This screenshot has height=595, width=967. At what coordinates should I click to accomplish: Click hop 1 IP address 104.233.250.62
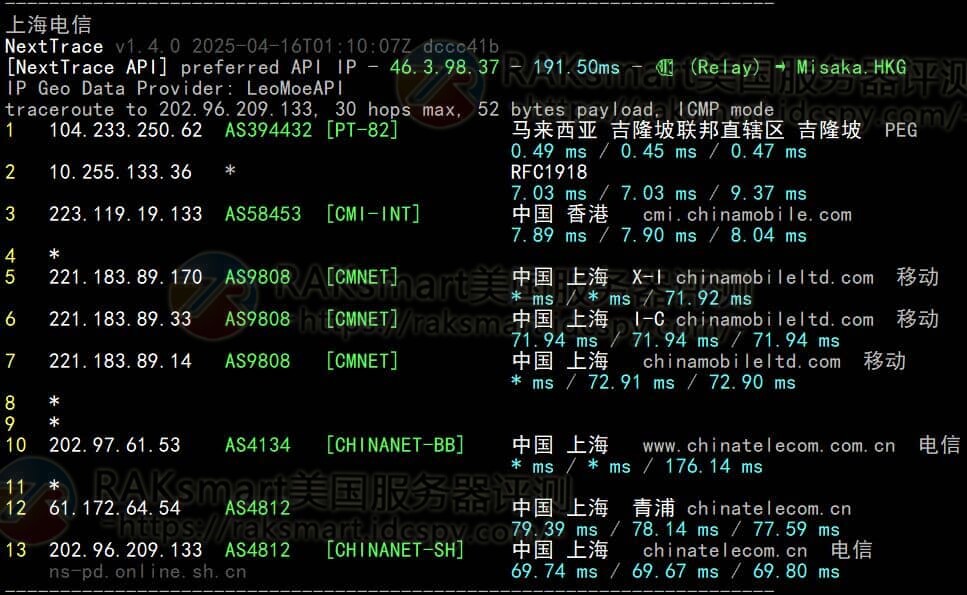coord(125,130)
